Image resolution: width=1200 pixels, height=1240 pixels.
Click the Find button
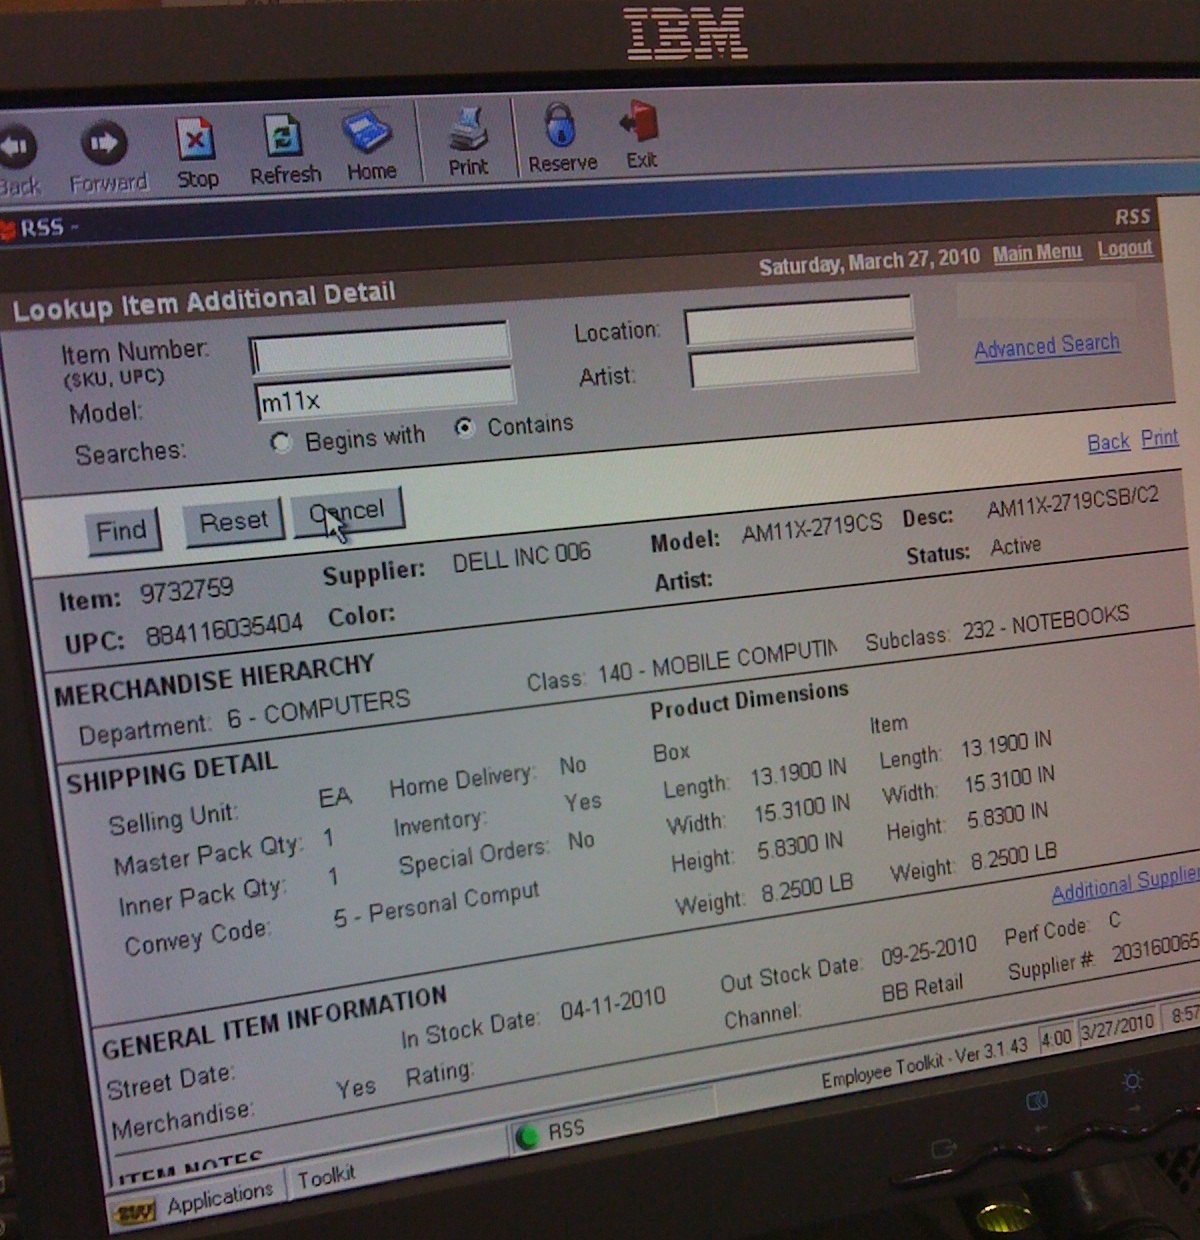[121, 530]
